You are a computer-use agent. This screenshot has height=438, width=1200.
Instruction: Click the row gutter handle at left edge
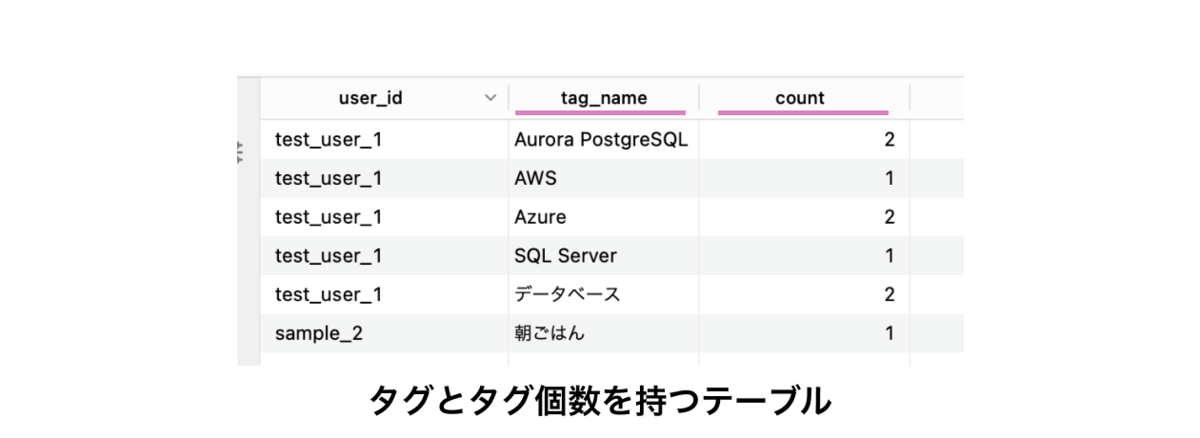tap(240, 151)
